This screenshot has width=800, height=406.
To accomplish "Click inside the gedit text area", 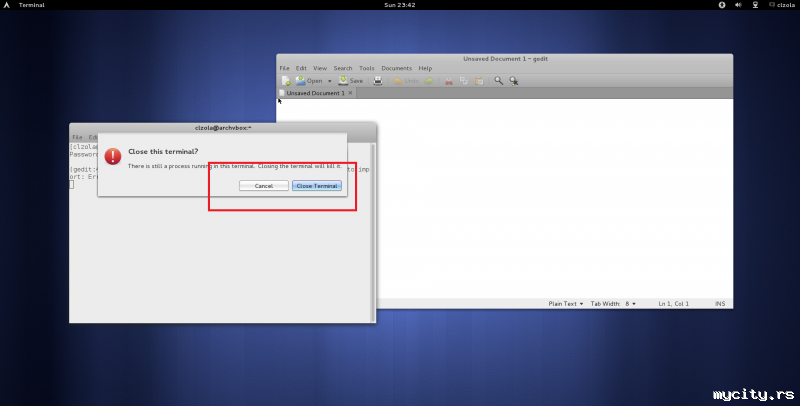I will (555, 199).
